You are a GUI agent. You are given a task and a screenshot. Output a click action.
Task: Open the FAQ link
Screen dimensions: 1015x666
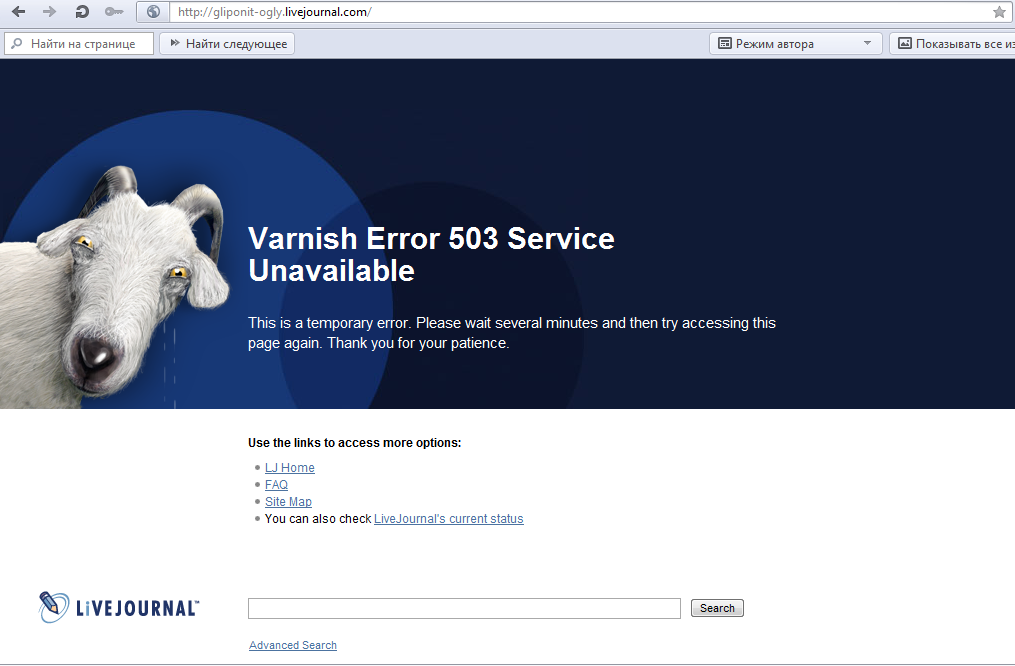coord(276,485)
